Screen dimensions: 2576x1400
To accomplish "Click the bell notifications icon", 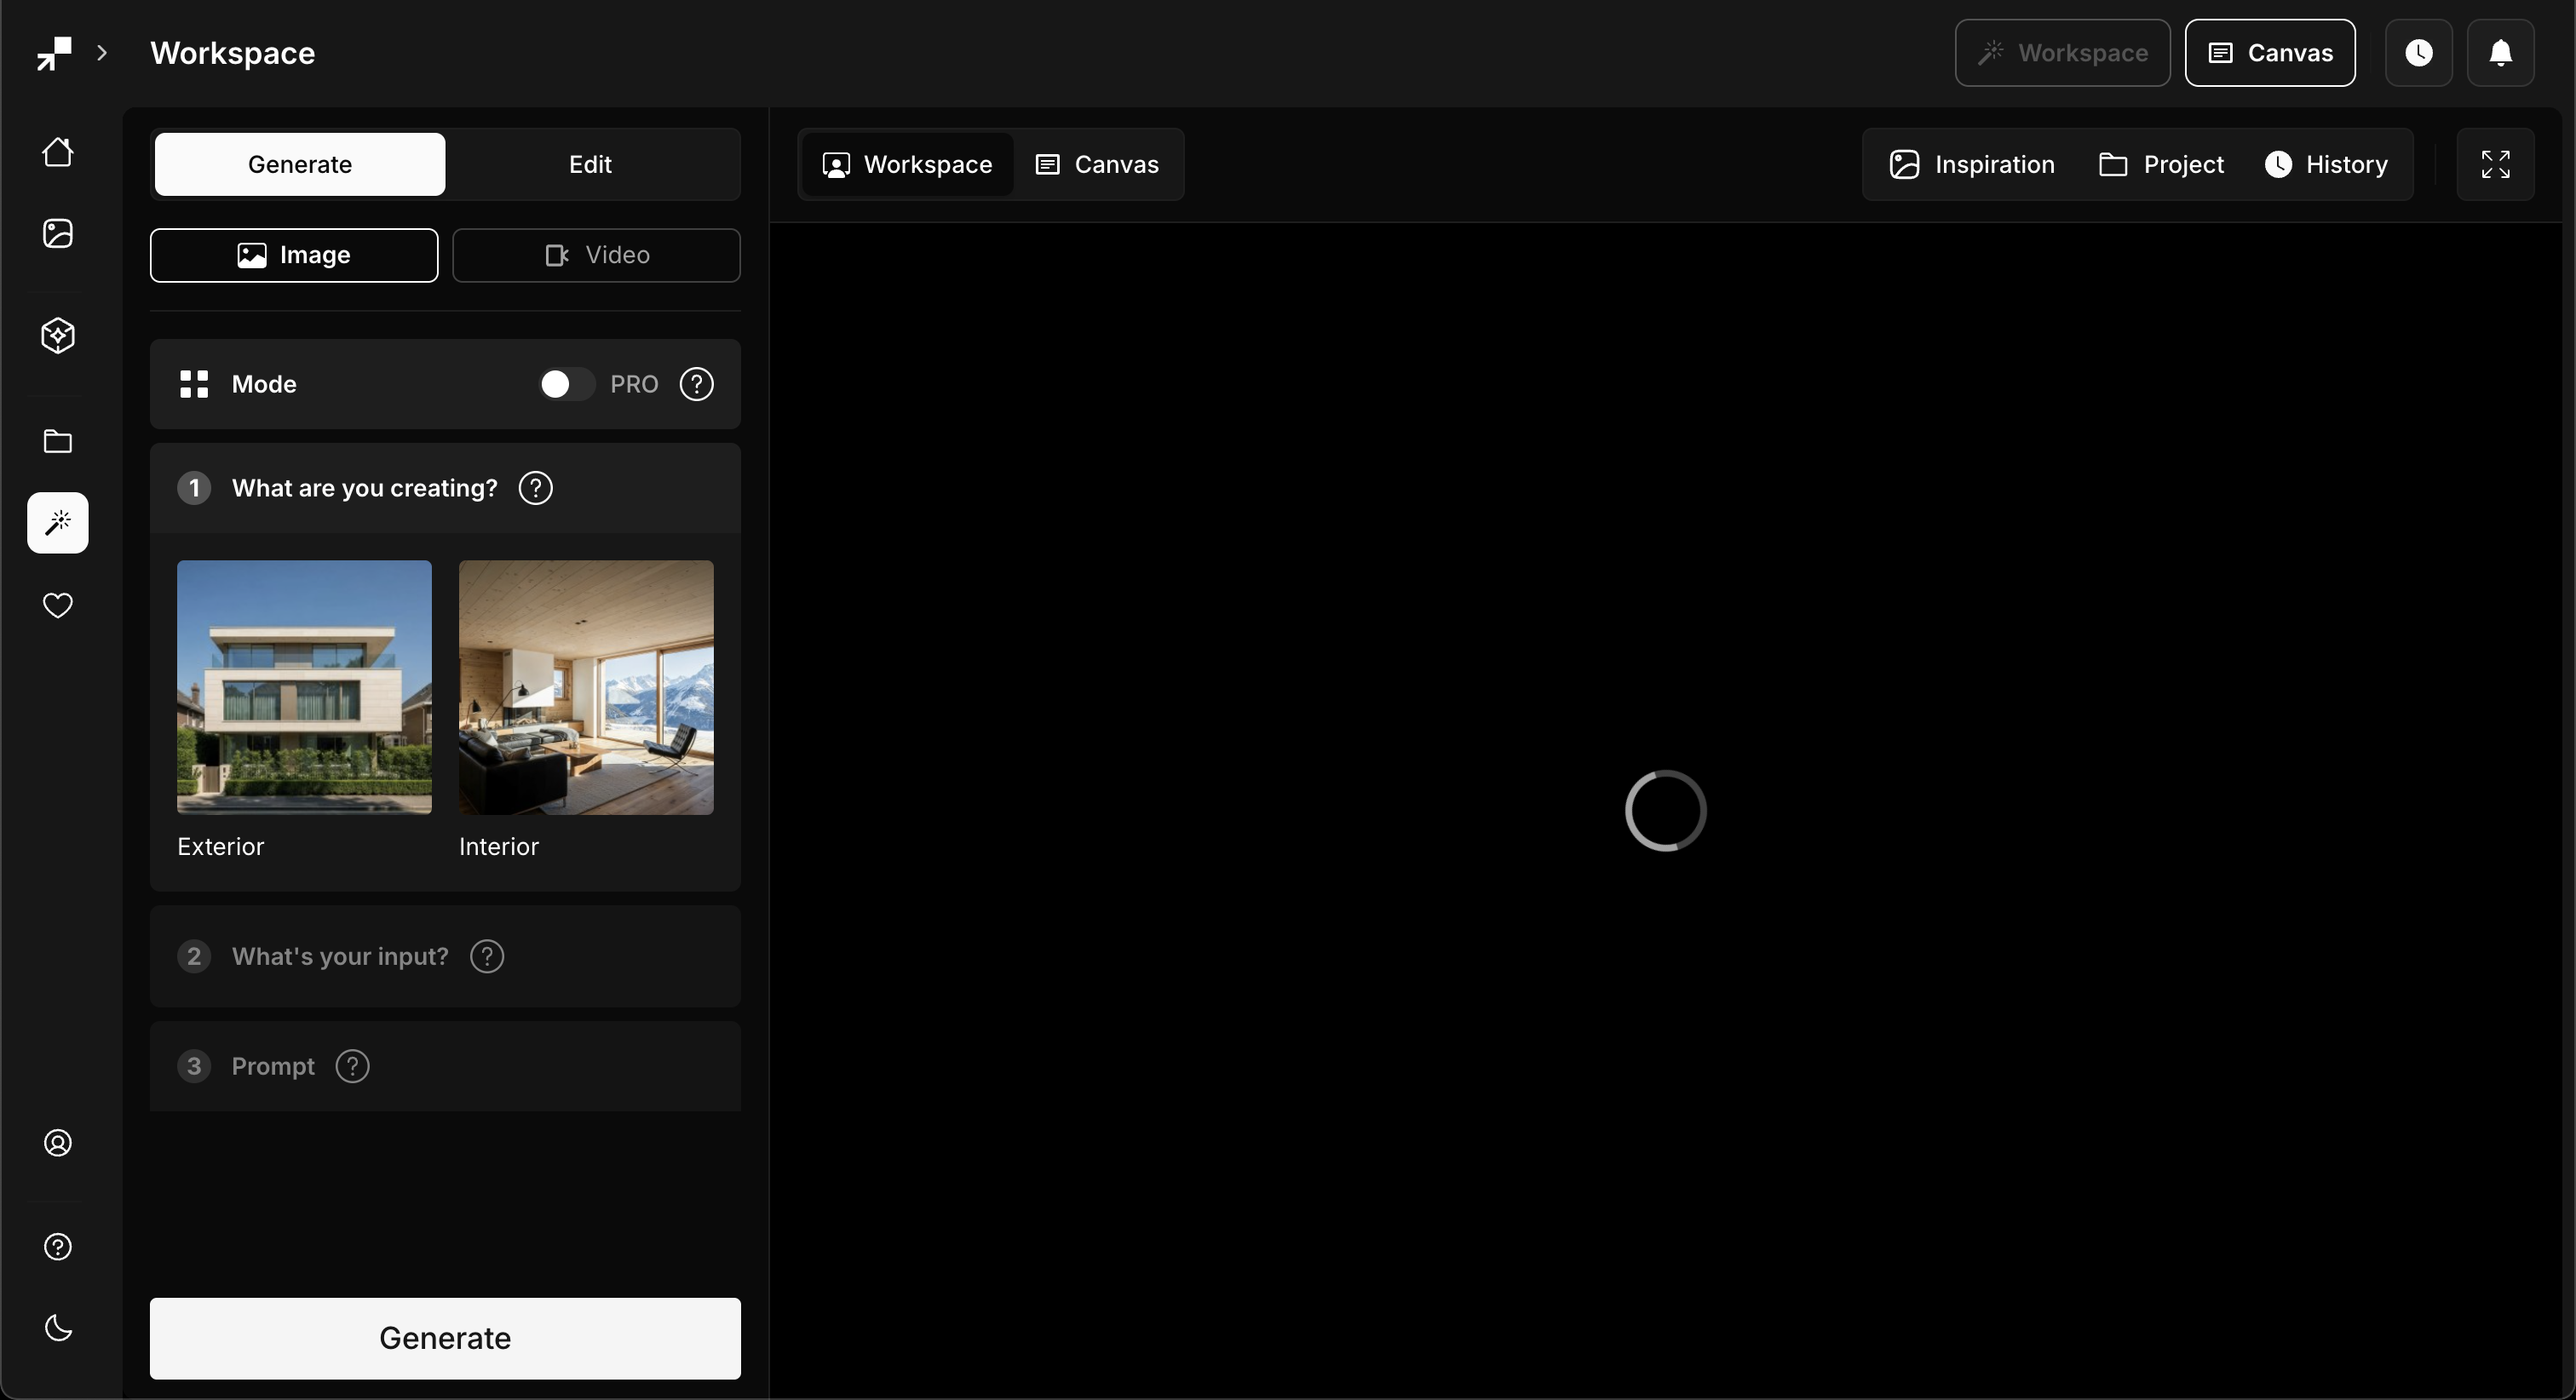I will pyautogui.click(x=2500, y=53).
